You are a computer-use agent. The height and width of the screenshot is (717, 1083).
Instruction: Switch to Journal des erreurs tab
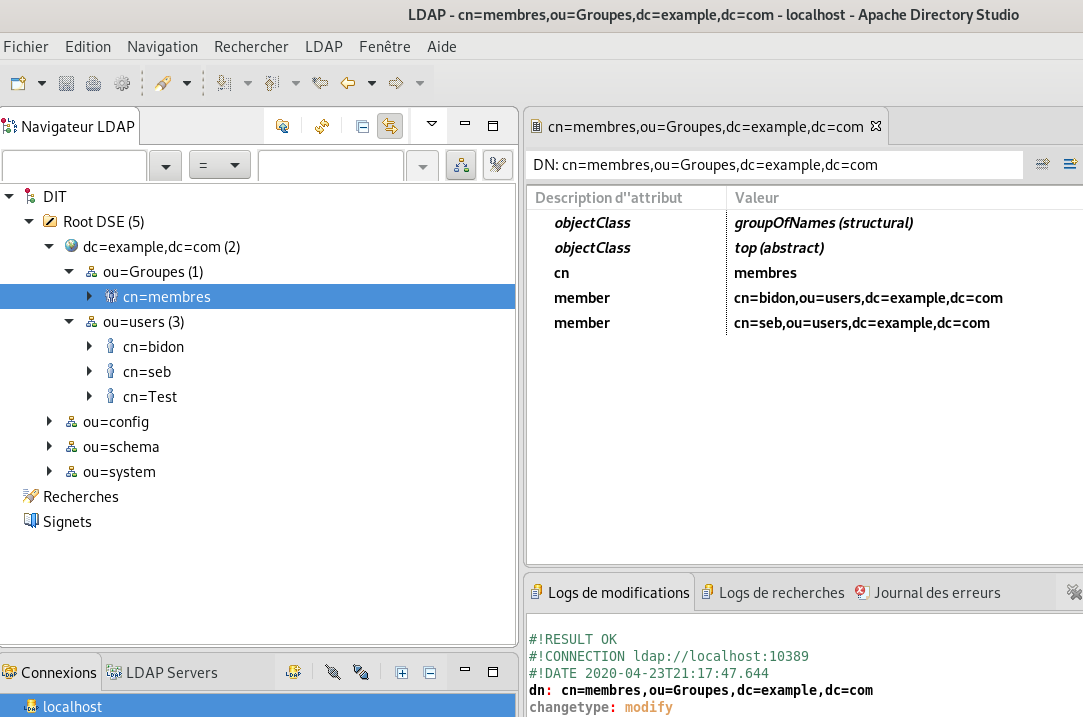[928, 593]
